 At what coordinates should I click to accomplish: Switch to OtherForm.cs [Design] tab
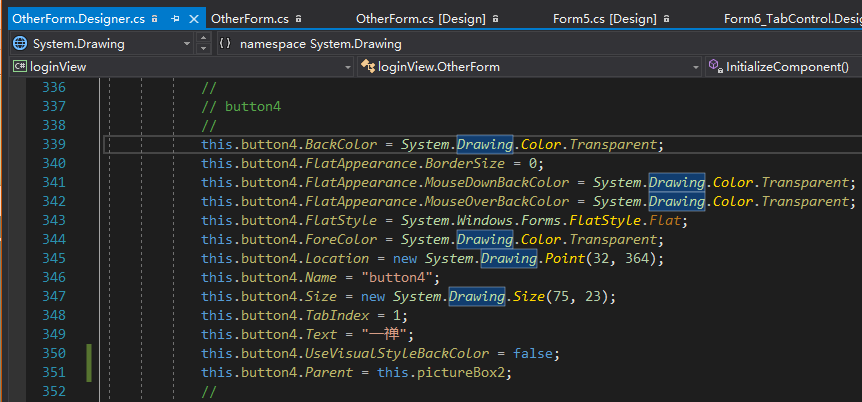[421, 19]
